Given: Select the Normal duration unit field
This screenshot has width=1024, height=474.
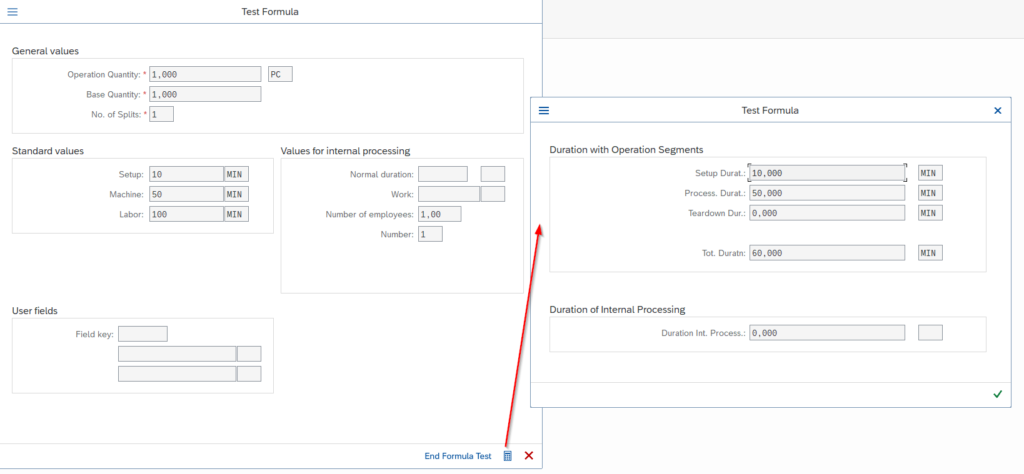Looking at the screenshot, I should (x=493, y=174).
